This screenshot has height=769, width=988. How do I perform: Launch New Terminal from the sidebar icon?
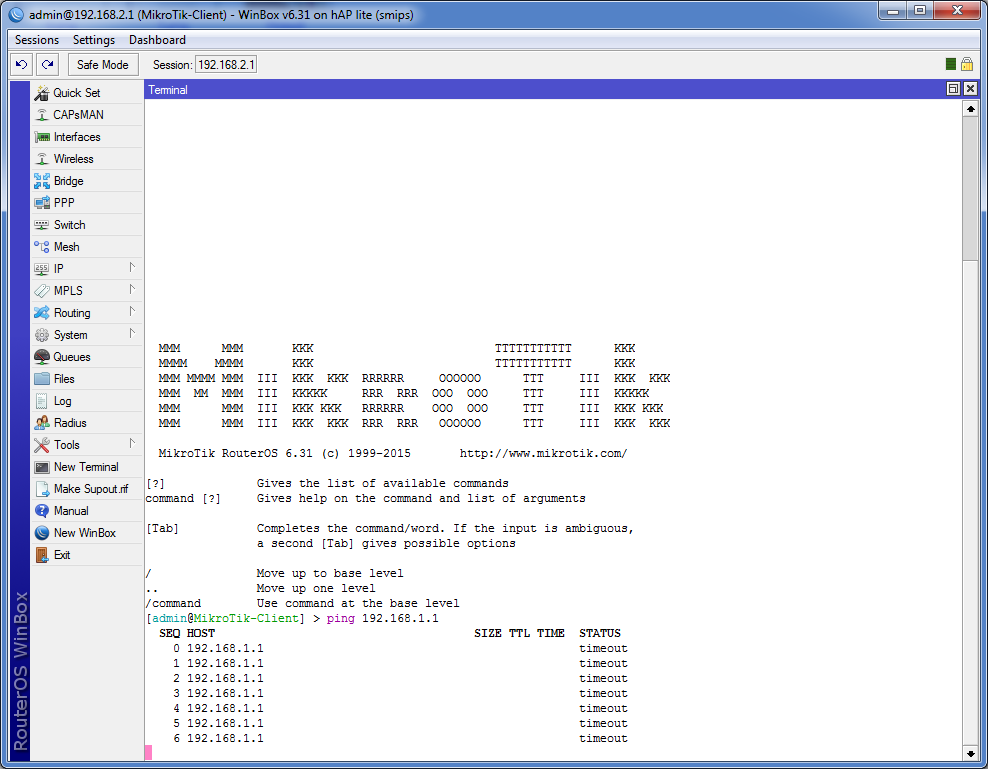pos(42,467)
